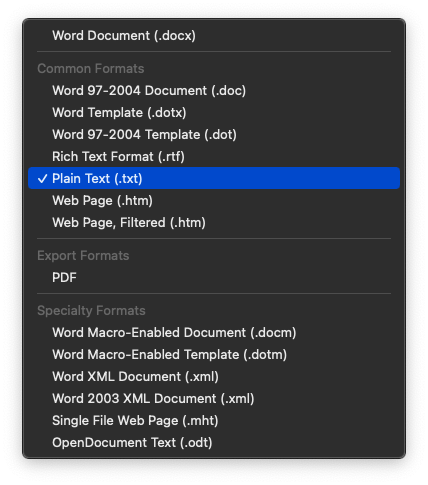Select Word 97-2004 Template (.dot)

[x=214, y=134]
